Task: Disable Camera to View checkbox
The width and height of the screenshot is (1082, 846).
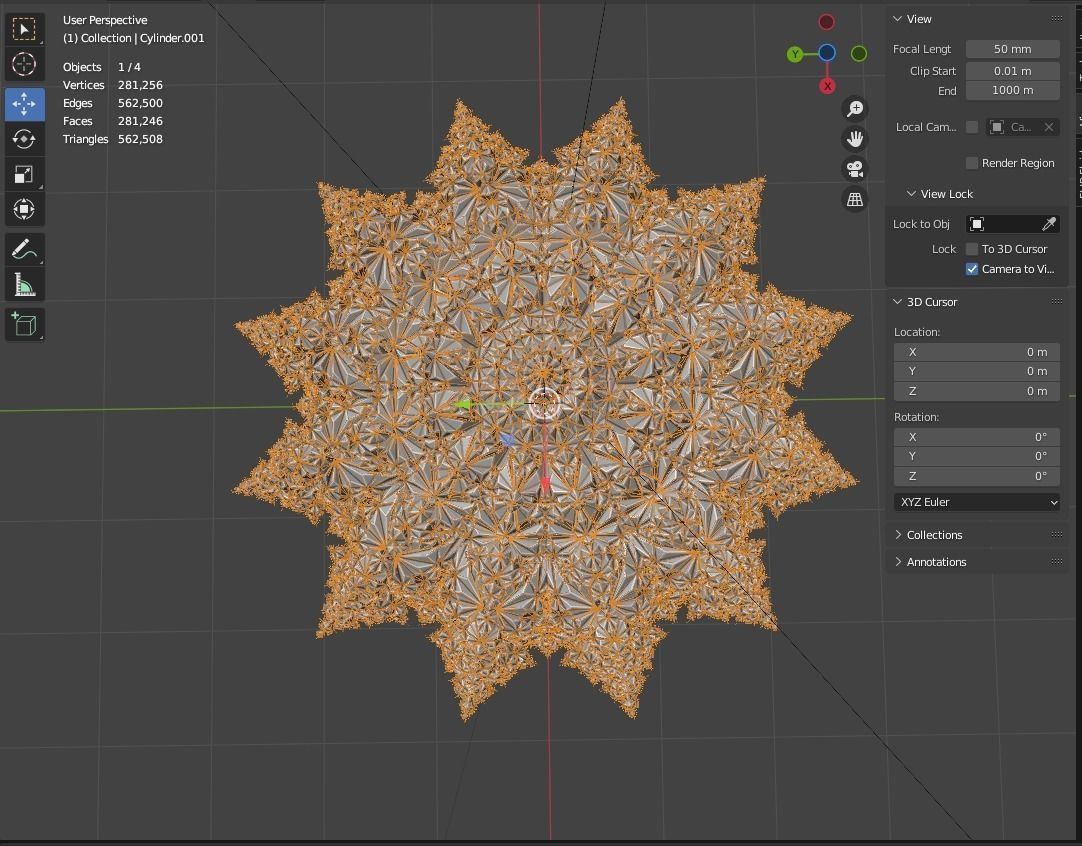Action: coord(972,269)
